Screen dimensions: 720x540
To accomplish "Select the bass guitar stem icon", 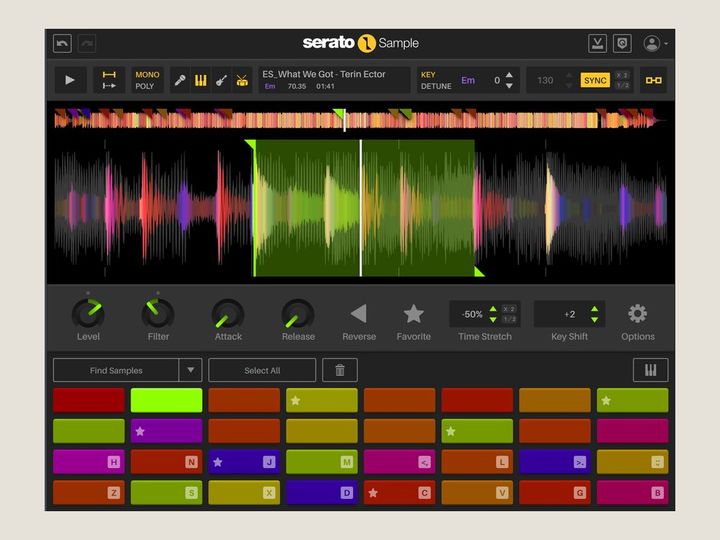I will (221, 80).
